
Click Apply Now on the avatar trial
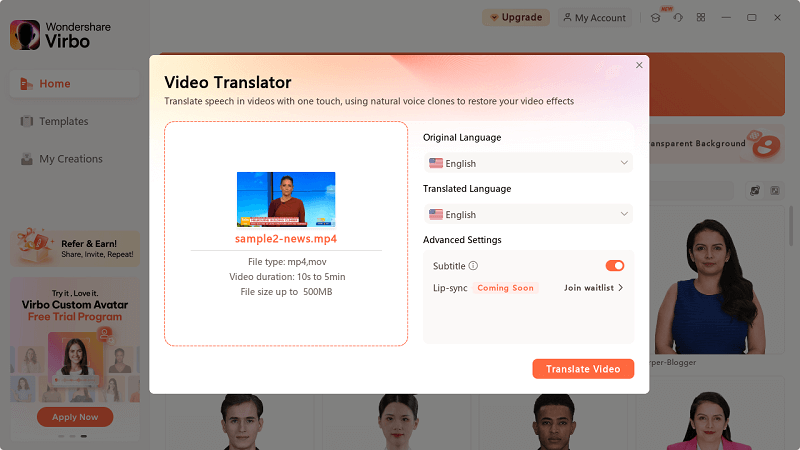tap(75, 417)
